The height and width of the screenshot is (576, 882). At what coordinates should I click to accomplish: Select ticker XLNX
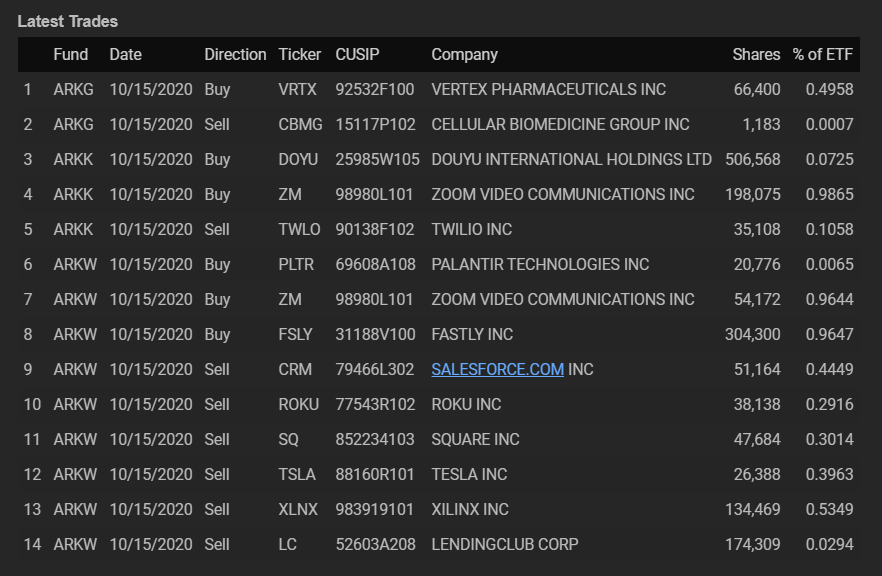click(298, 510)
